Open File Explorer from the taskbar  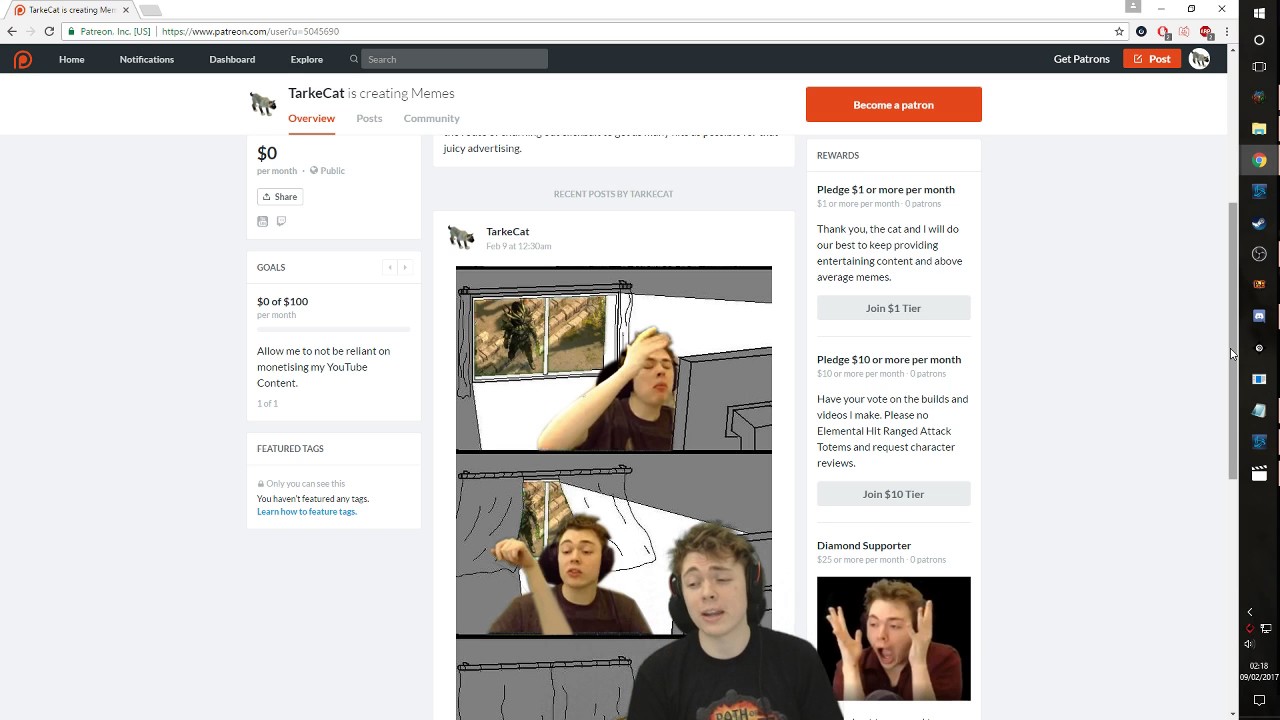click(x=1259, y=129)
